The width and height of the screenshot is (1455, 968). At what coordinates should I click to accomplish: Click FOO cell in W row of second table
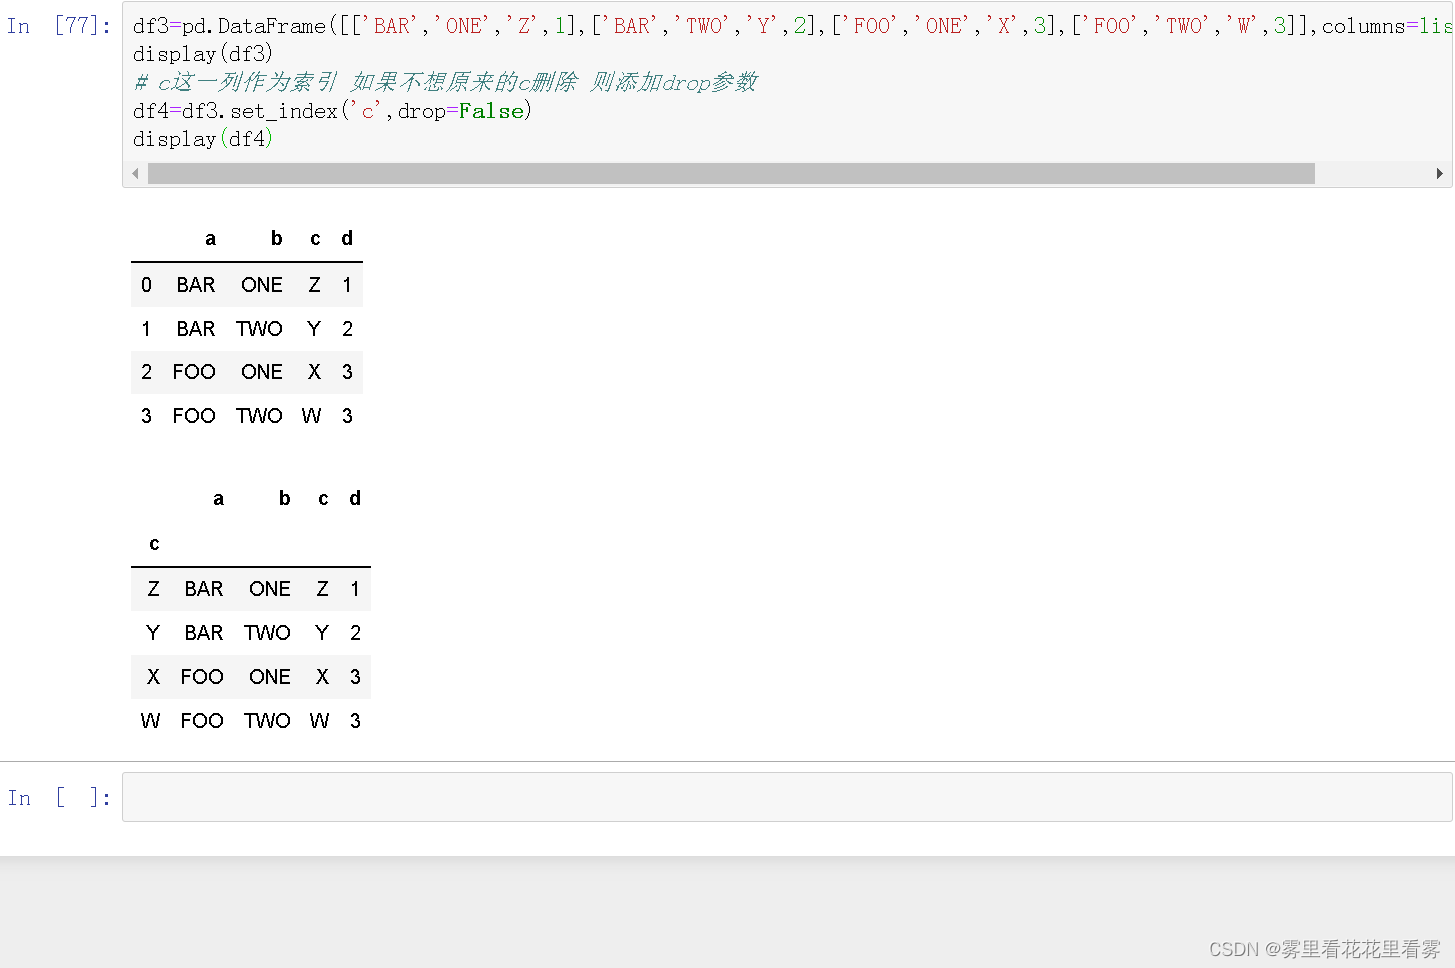[202, 721]
